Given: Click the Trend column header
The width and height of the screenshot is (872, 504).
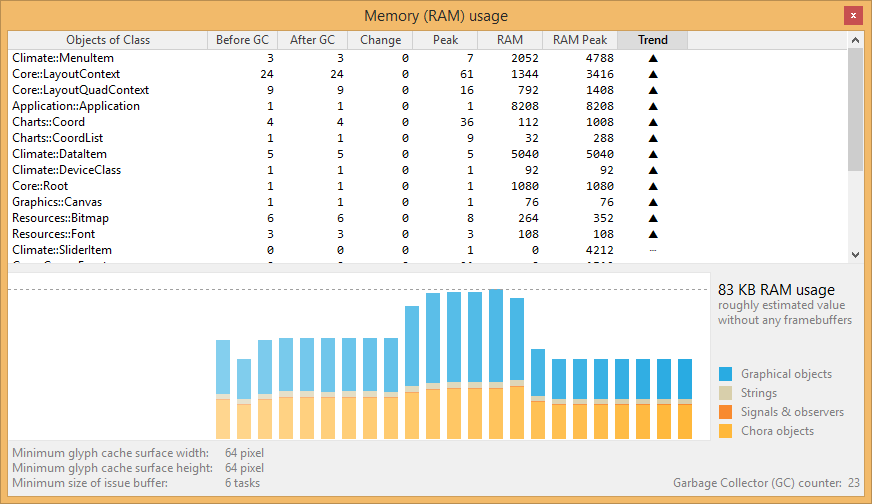Looking at the screenshot, I should coord(653,40).
